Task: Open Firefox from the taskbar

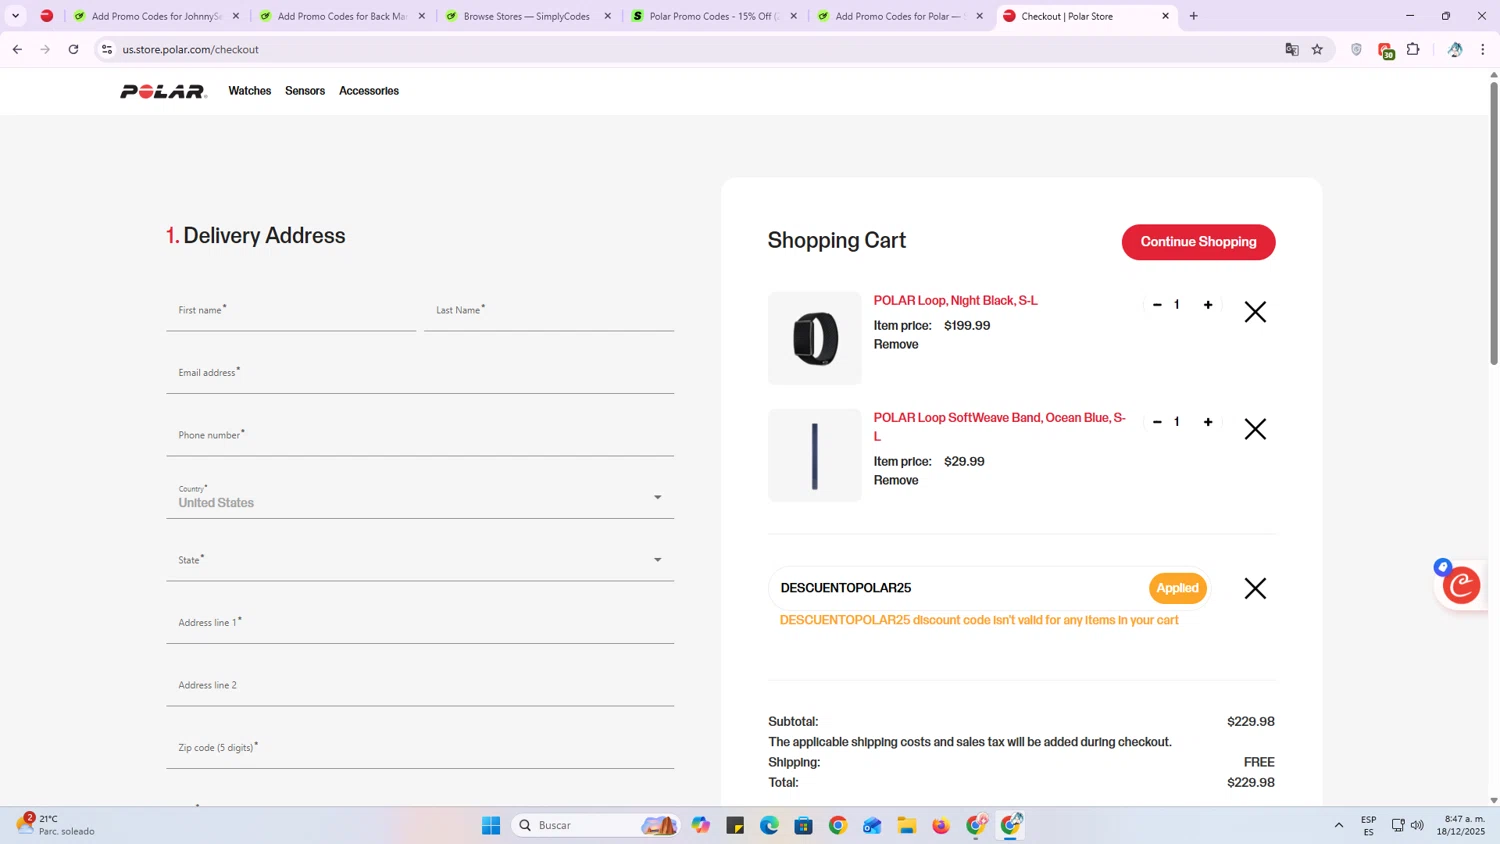Action: [x=941, y=825]
